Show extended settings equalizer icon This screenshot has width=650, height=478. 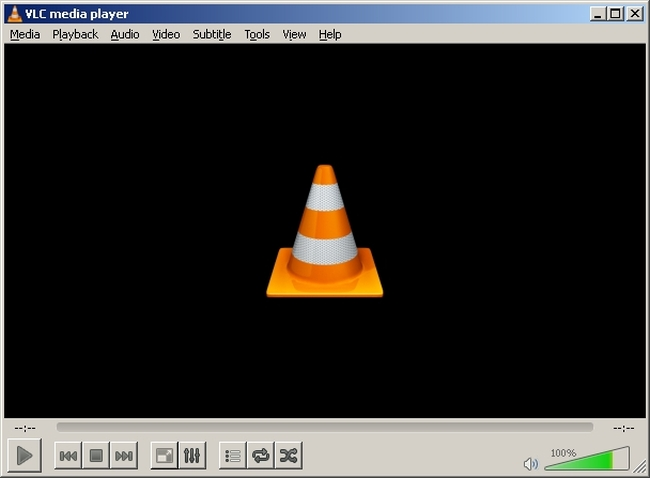(192, 456)
